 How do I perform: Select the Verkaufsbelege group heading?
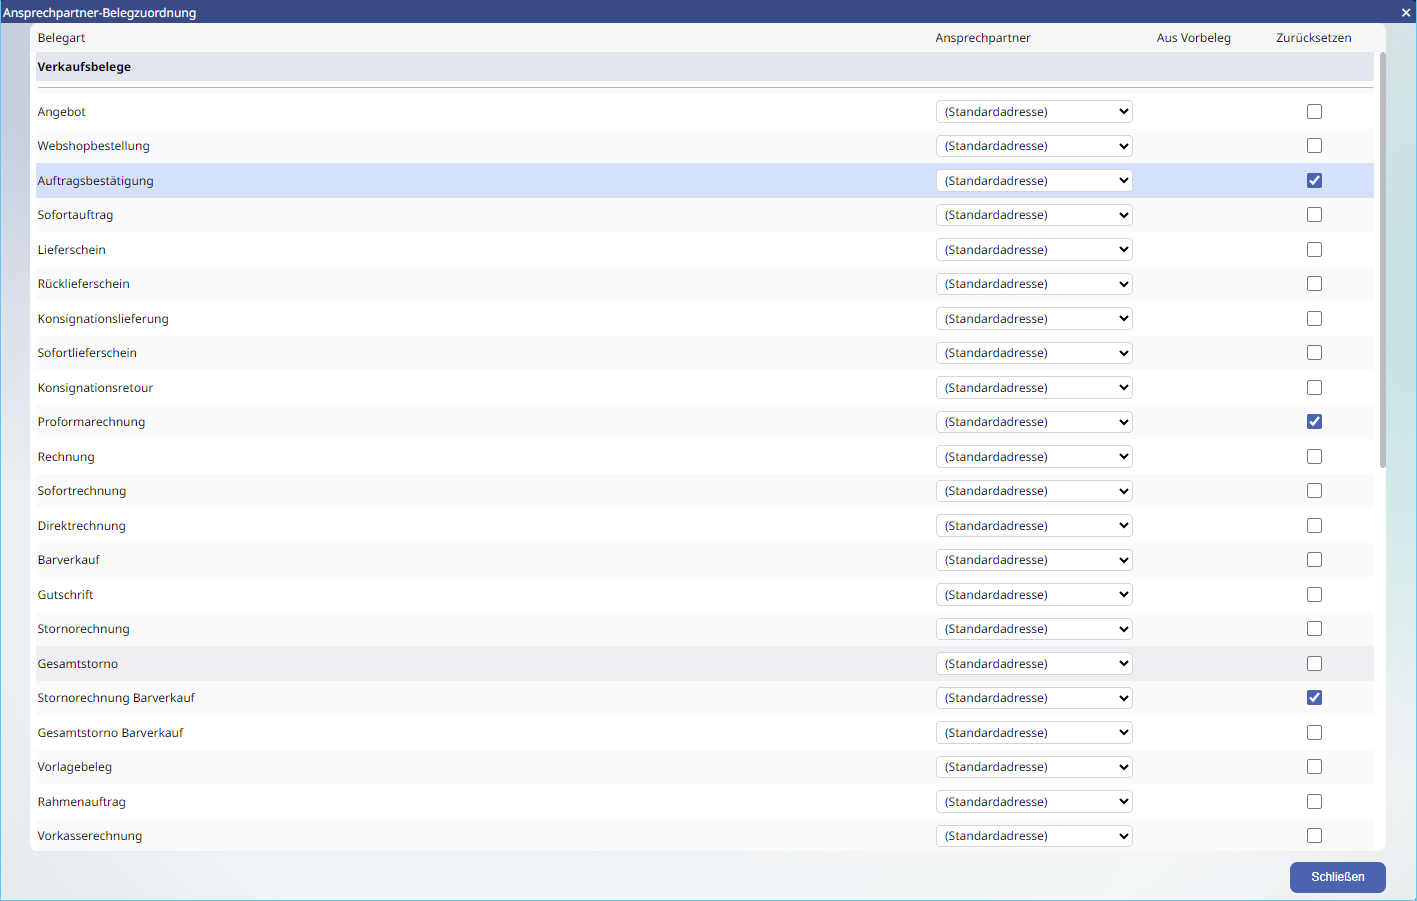[x=84, y=67]
